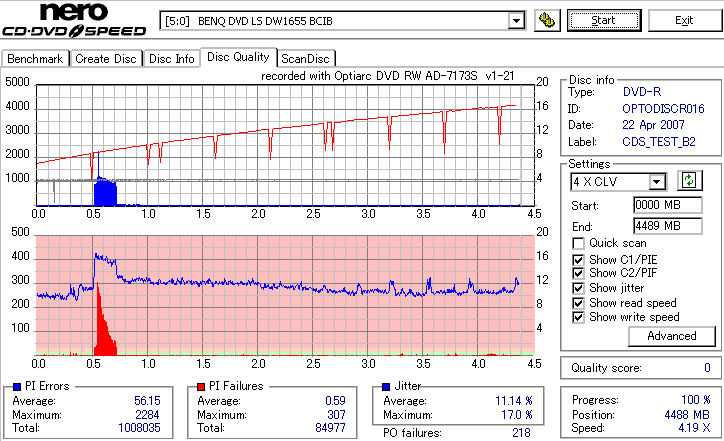Click the drive options icon beside Start

547,20
